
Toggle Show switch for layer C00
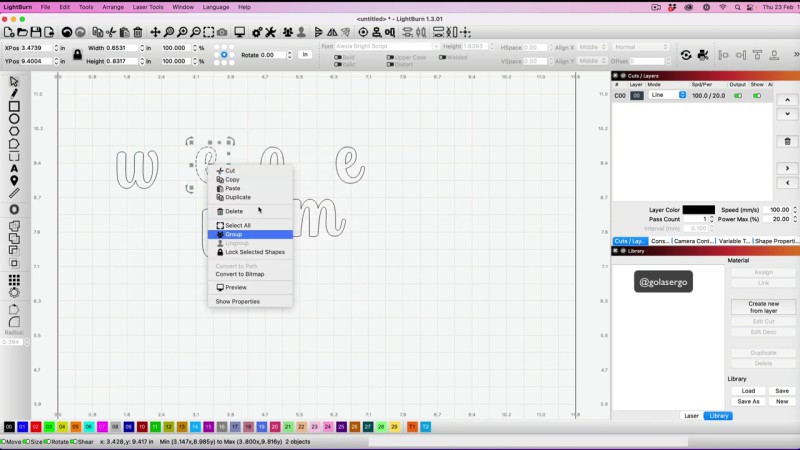click(755, 95)
